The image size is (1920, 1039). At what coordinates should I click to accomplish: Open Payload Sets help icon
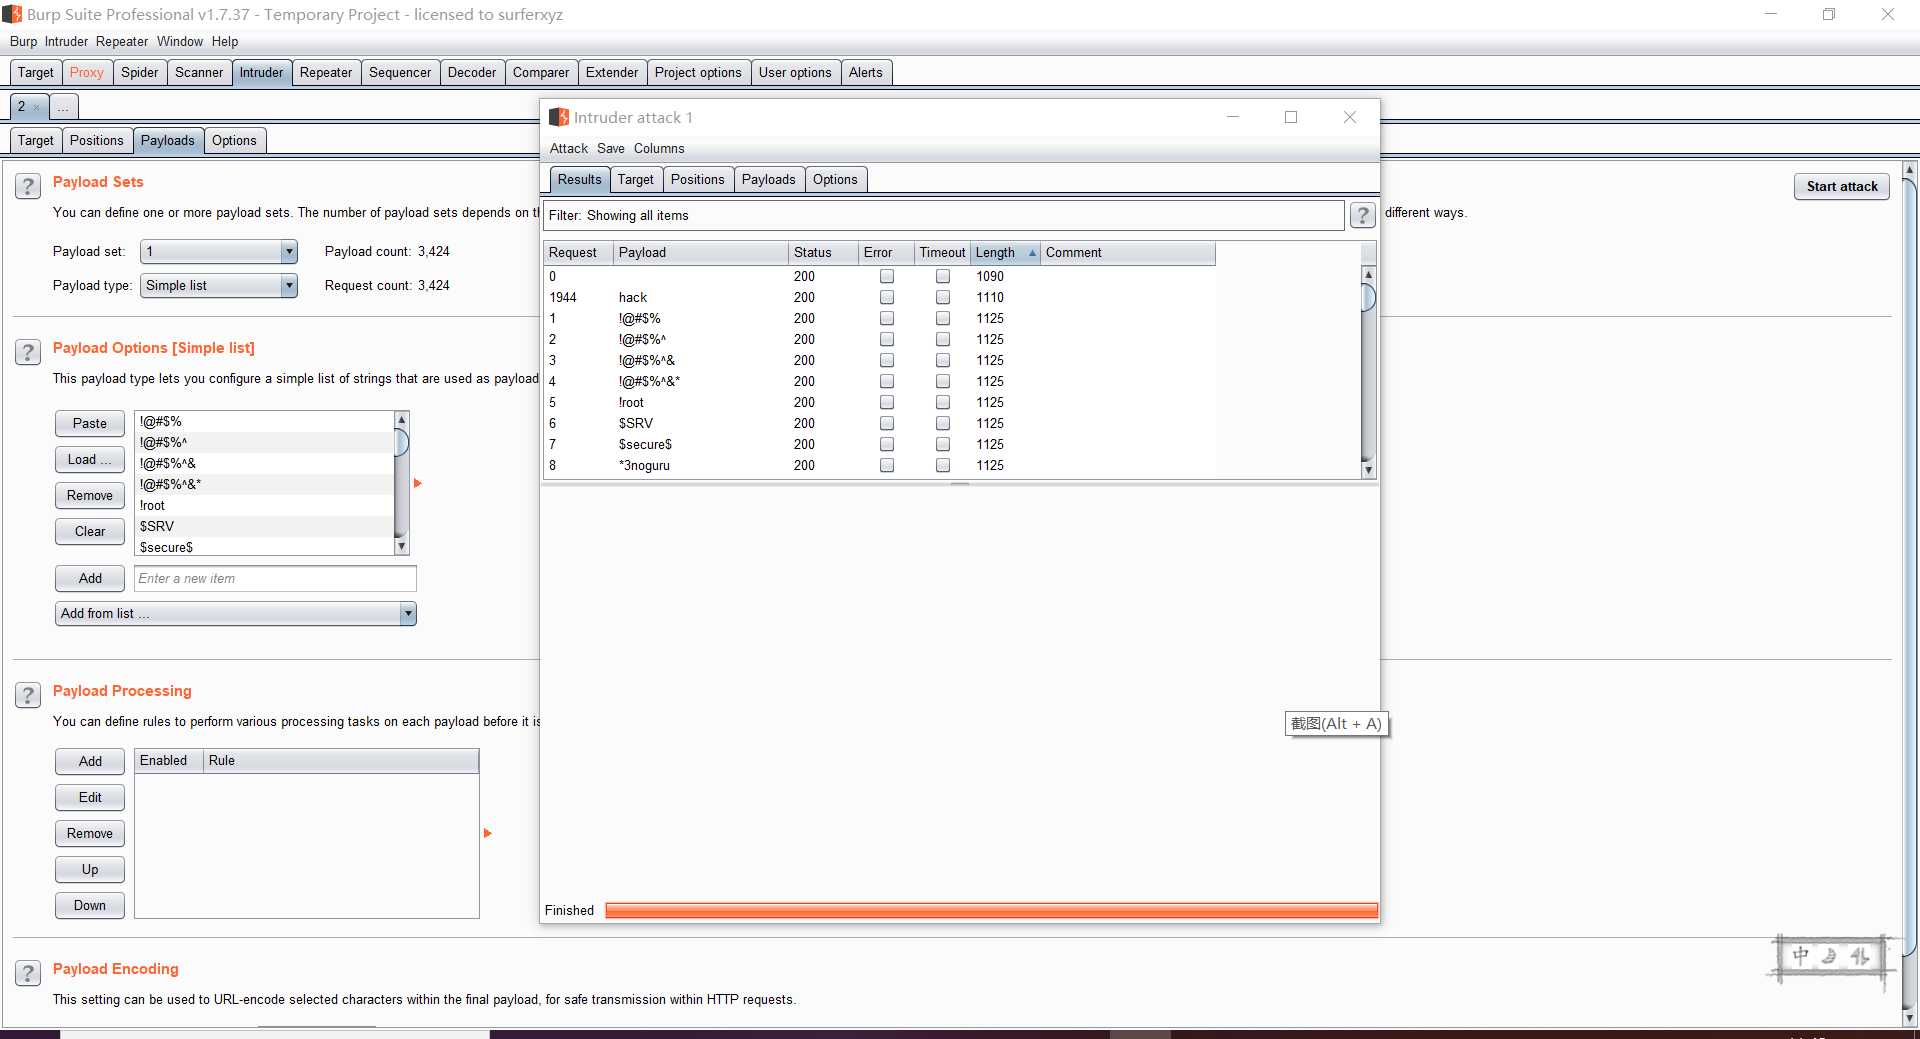(28, 186)
